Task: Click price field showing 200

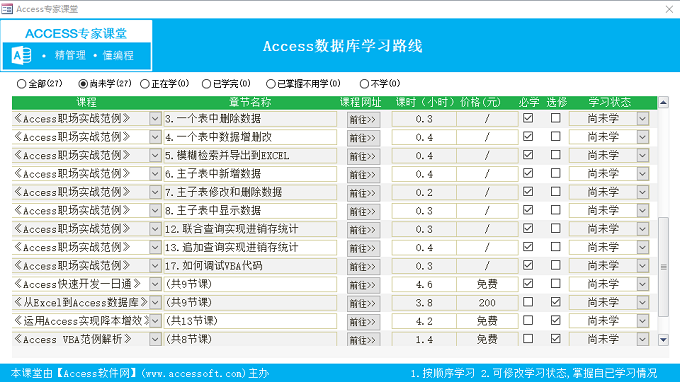Action: pos(487,303)
